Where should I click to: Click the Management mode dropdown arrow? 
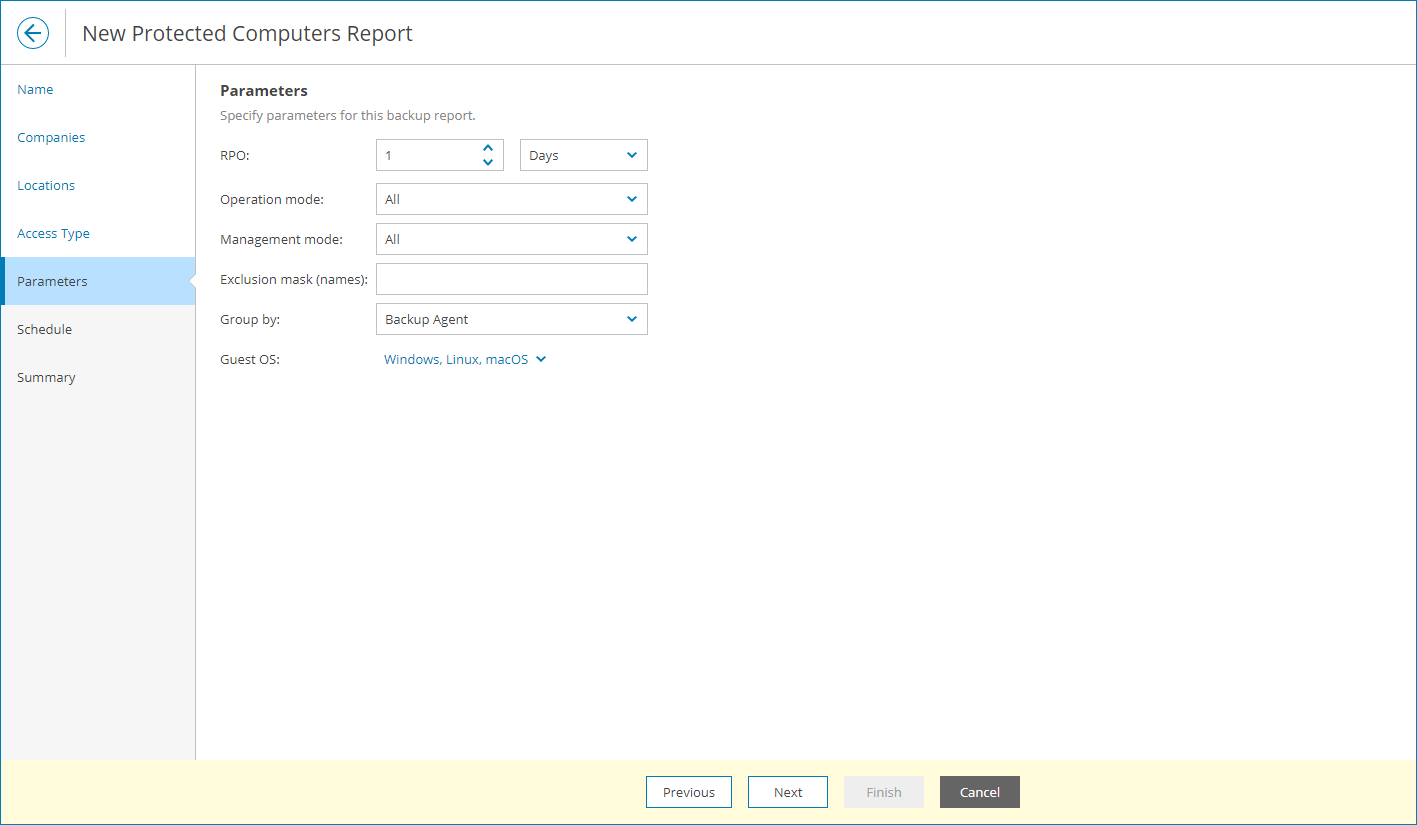[x=631, y=239]
